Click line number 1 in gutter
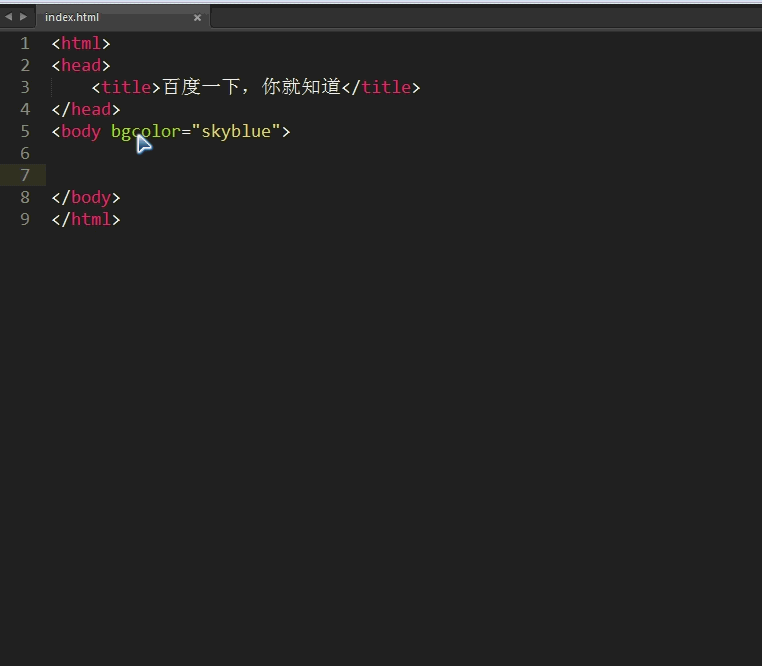Viewport: 762px width, 666px height. point(25,43)
